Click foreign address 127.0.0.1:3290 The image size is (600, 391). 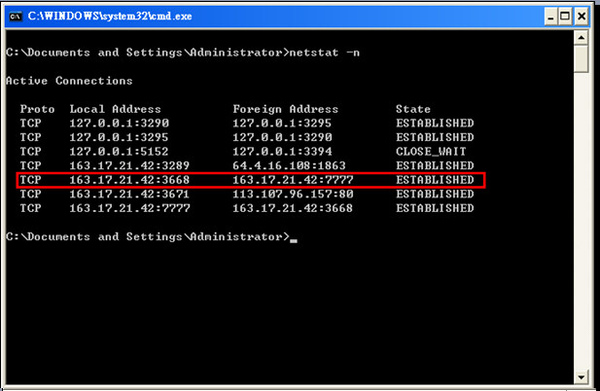(282, 137)
